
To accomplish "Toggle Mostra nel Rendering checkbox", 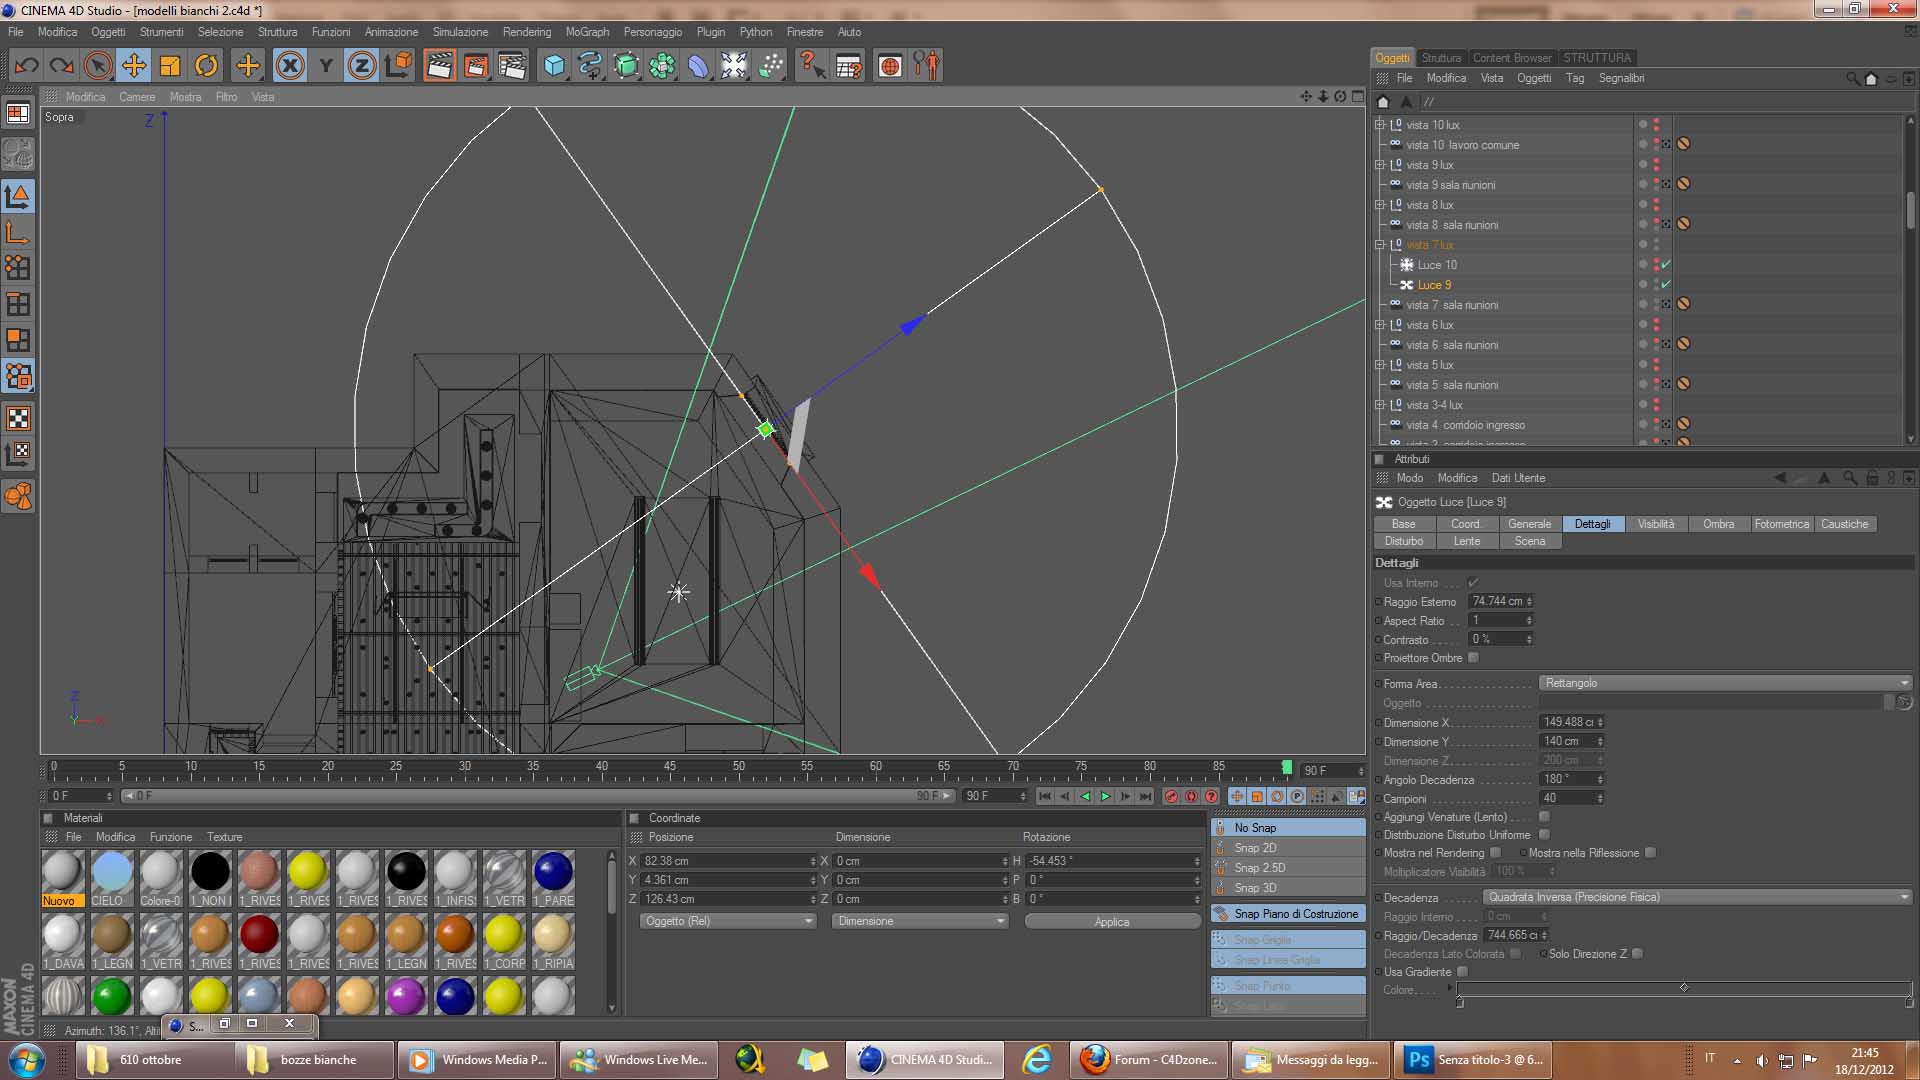I will point(1495,853).
